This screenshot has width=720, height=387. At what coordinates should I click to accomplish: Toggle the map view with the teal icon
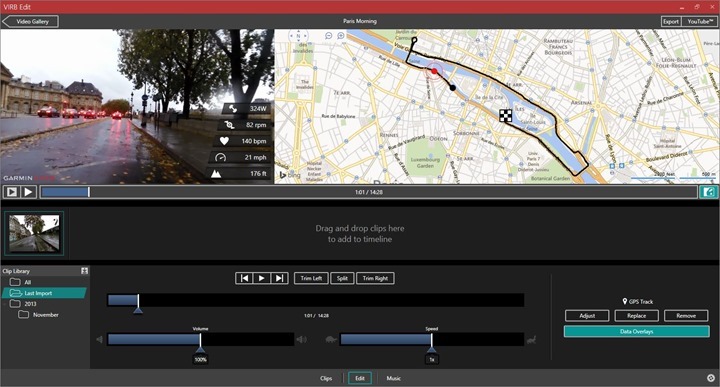click(709, 192)
